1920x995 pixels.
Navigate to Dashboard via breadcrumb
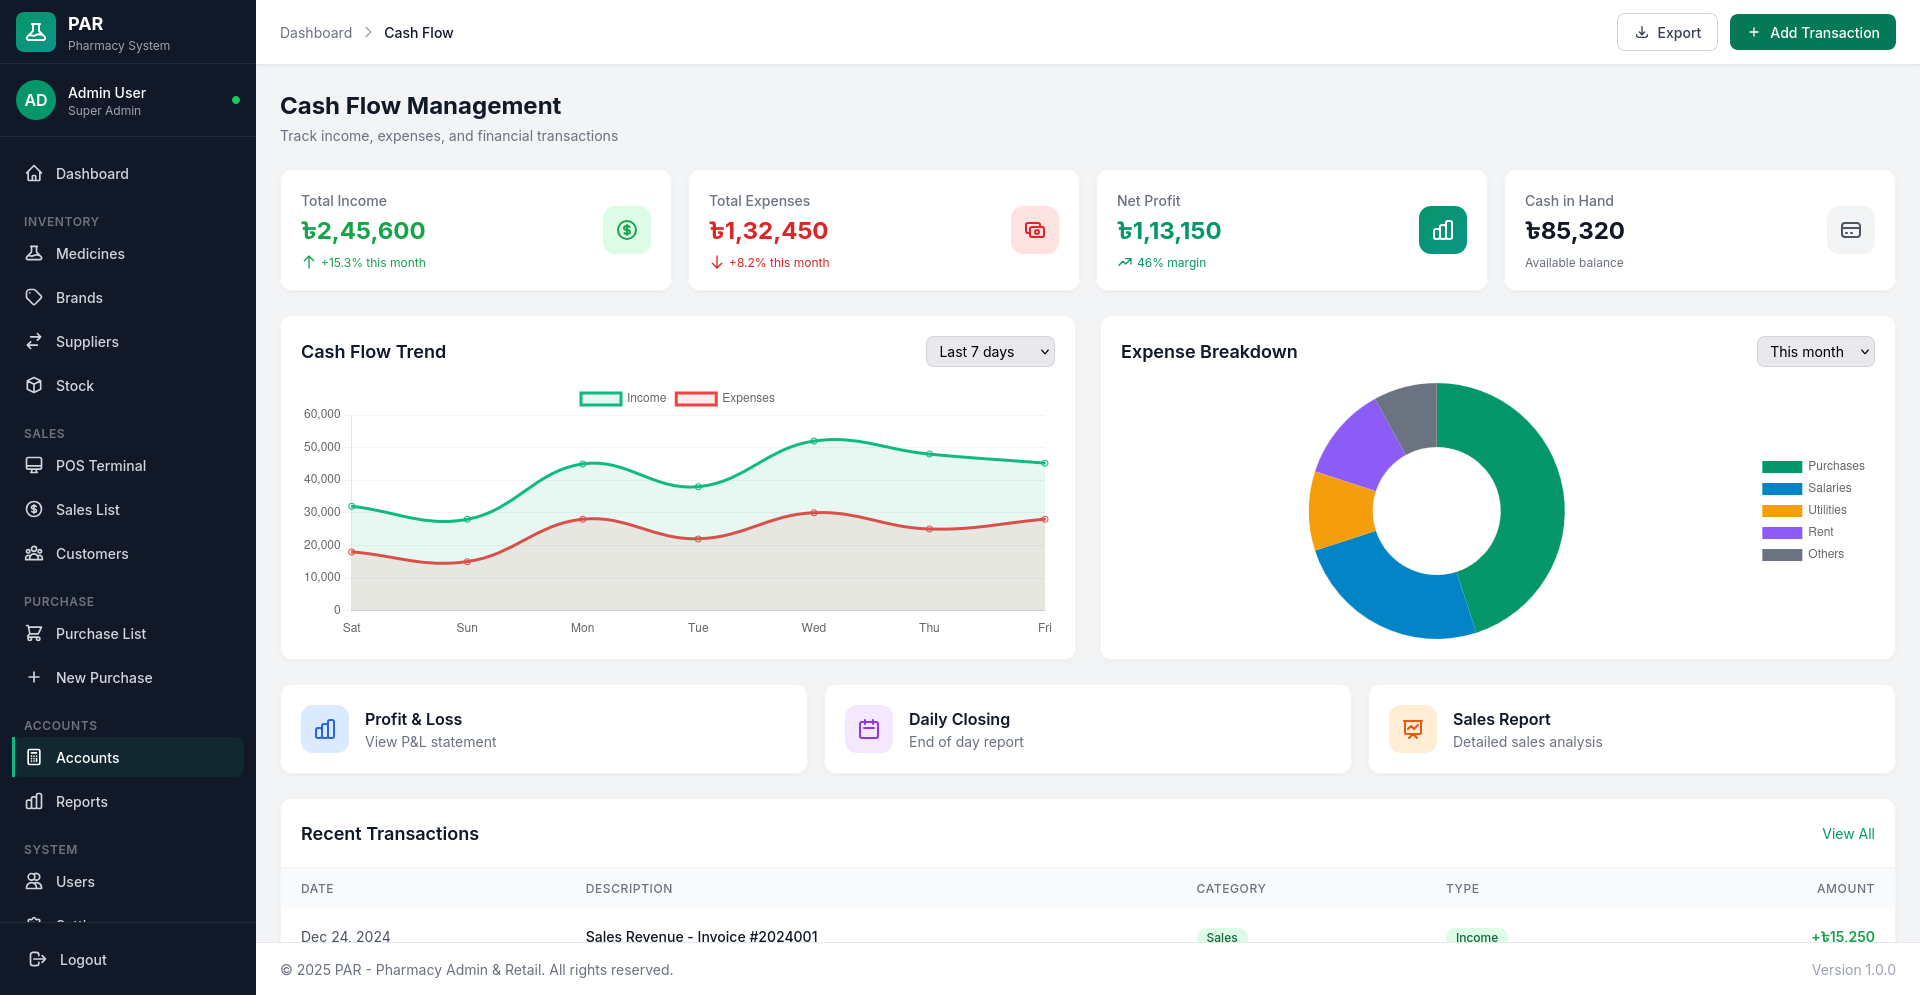[x=316, y=32]
